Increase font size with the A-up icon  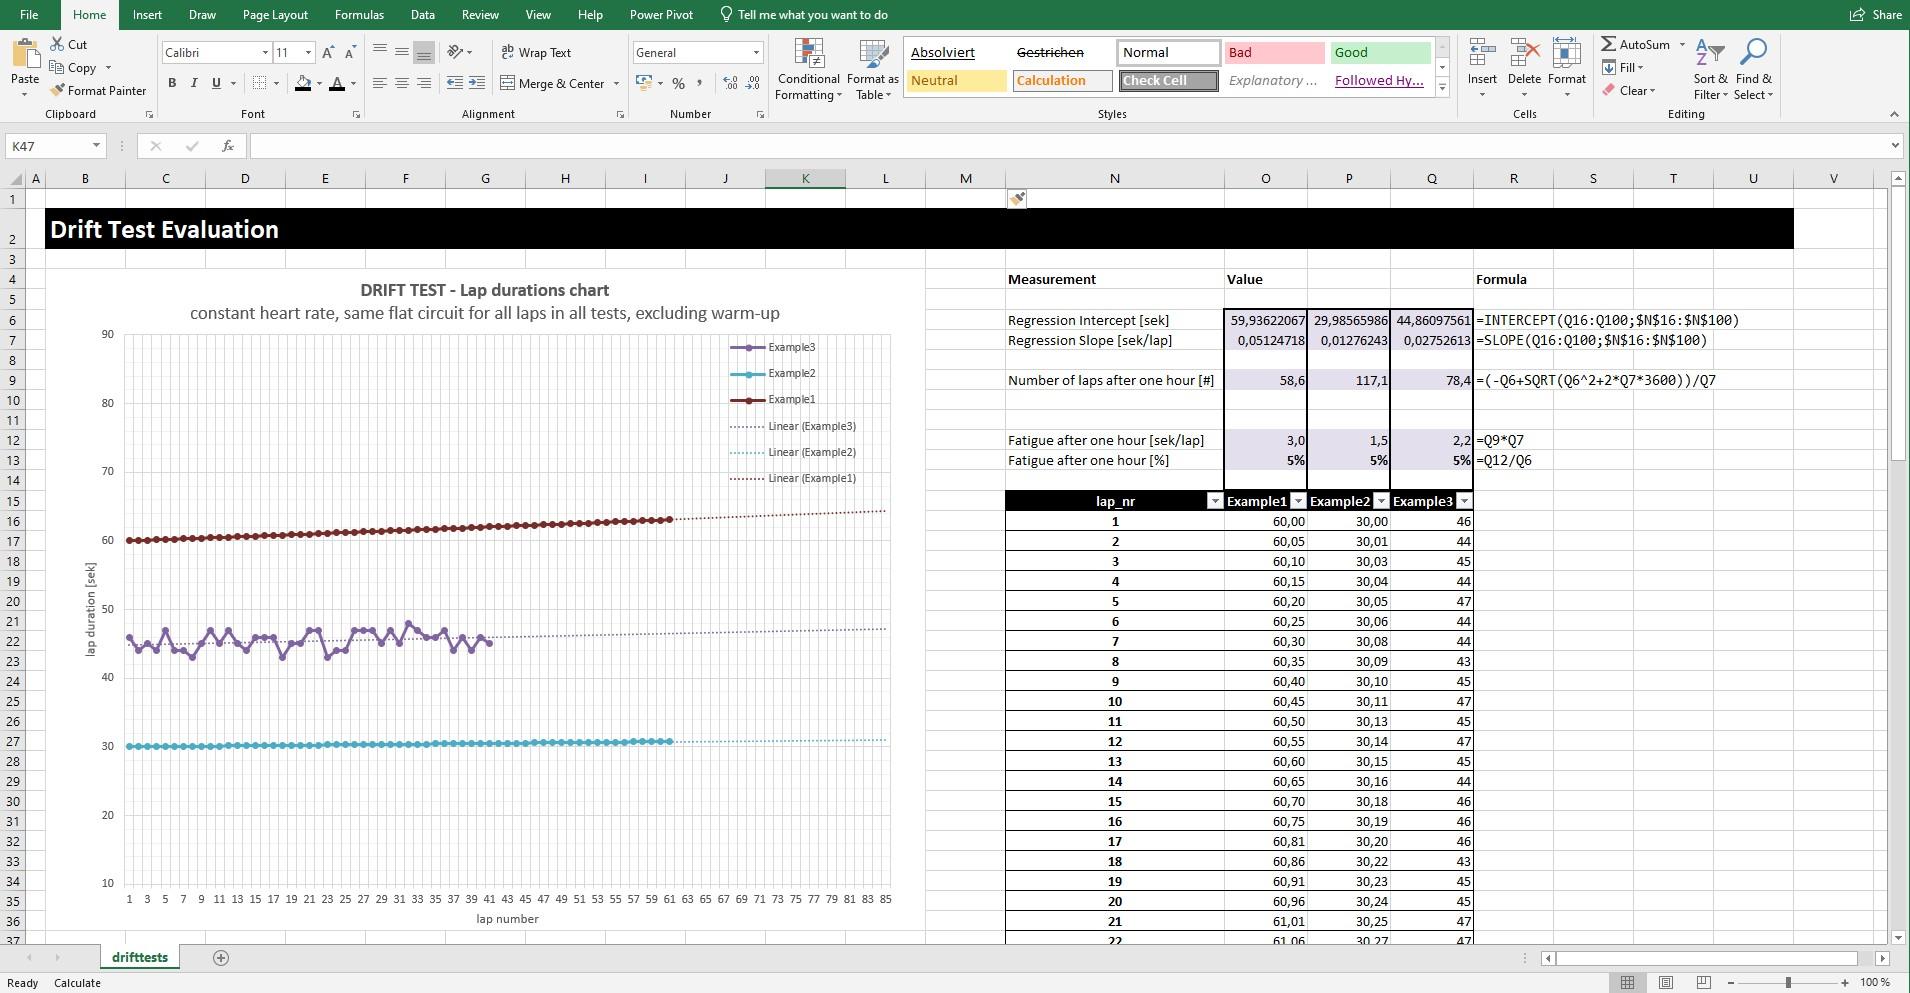[328, 53]
